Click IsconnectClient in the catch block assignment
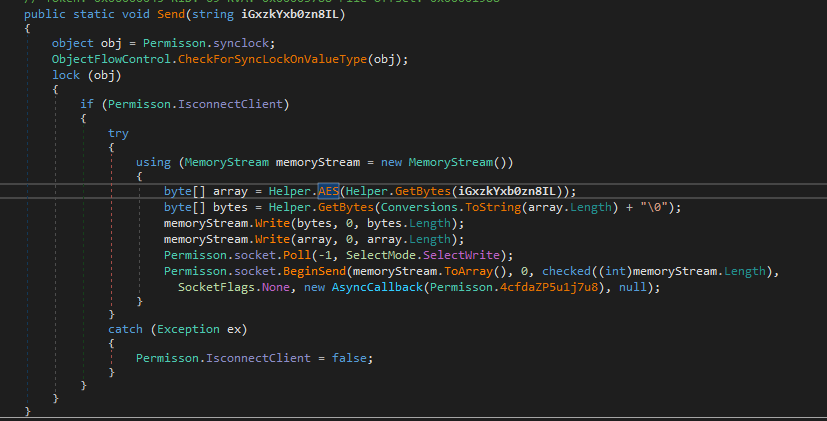Image resolution: width=827 pixels, height=421 pixels. pos(258,358)
